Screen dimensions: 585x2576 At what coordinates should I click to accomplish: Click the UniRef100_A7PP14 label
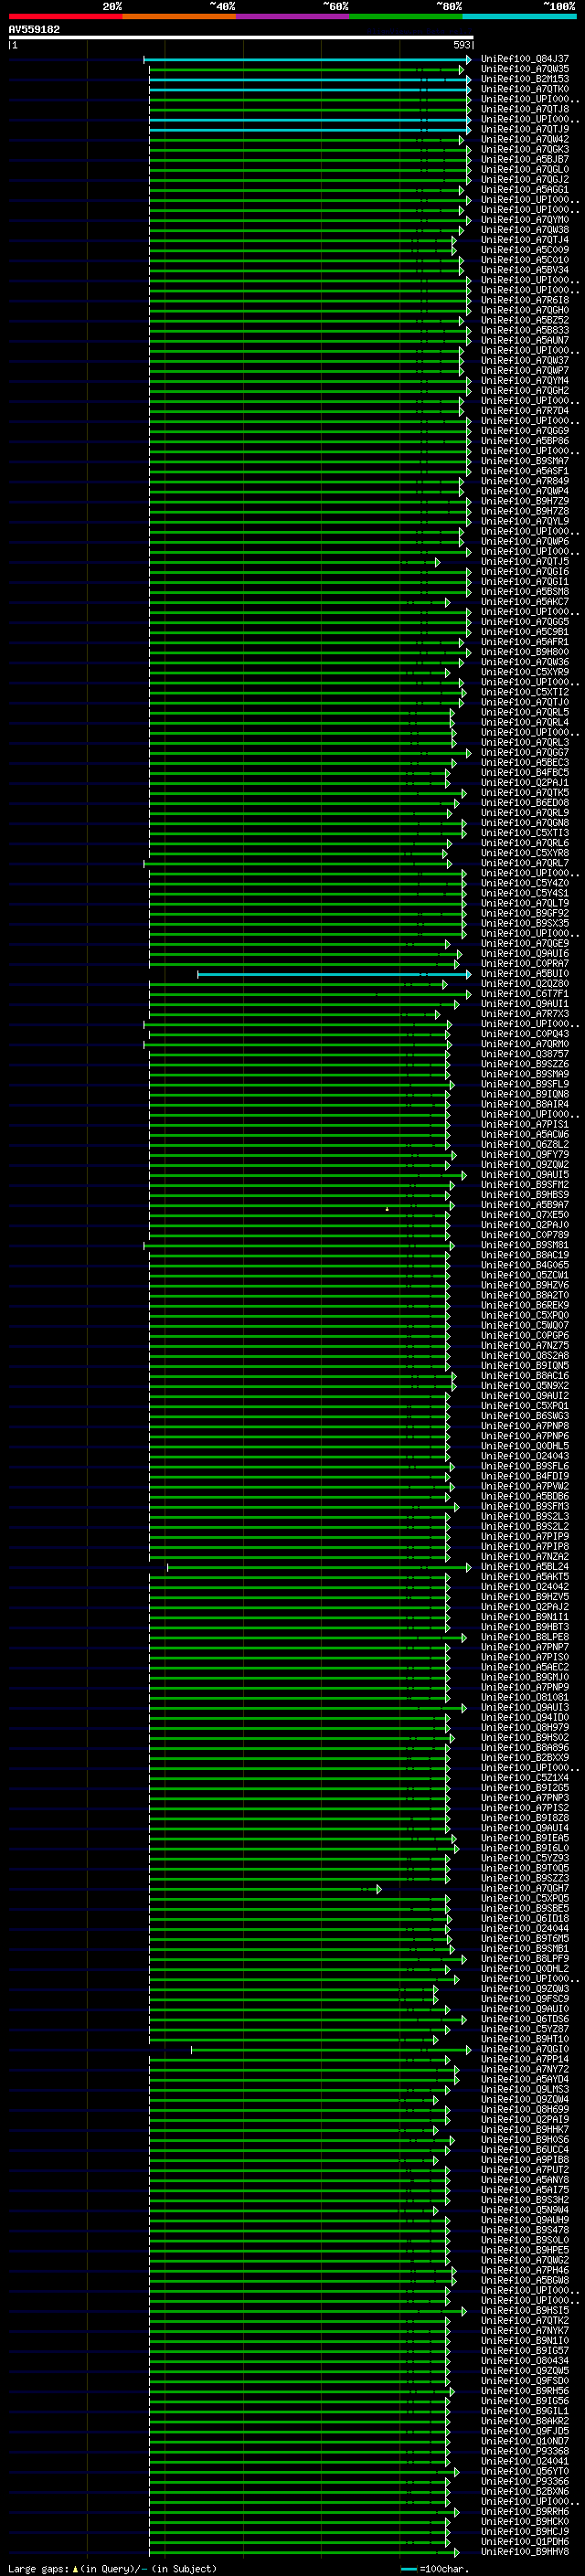525,2060
